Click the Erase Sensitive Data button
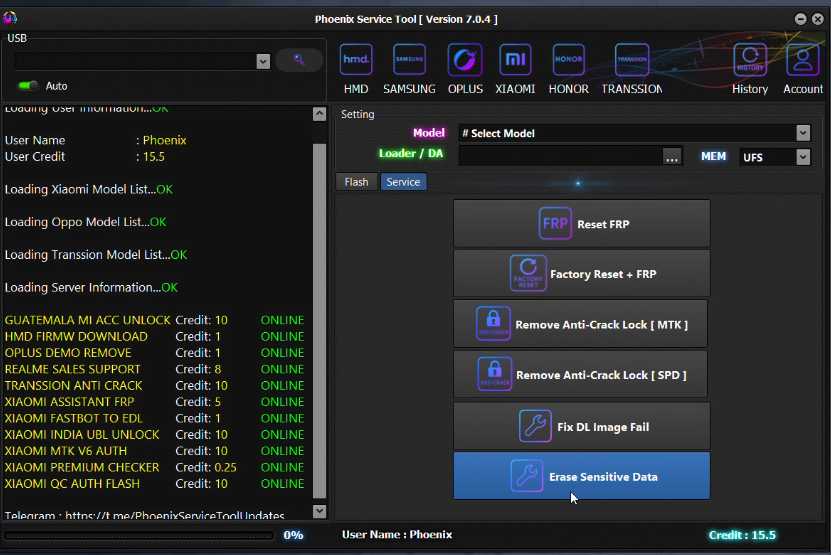 [x=581, y=475]
